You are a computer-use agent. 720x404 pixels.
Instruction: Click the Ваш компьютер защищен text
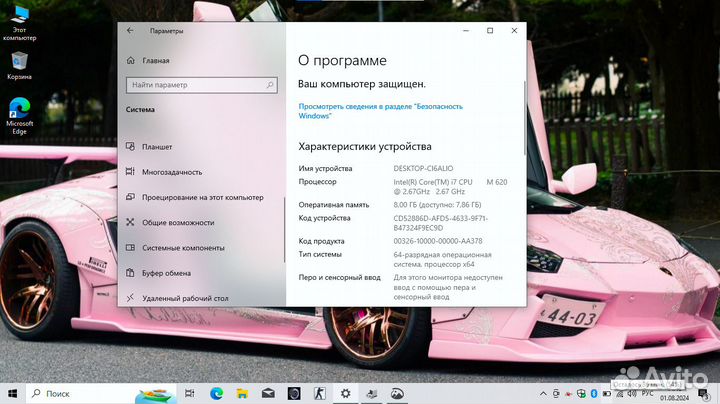point(362,84)
